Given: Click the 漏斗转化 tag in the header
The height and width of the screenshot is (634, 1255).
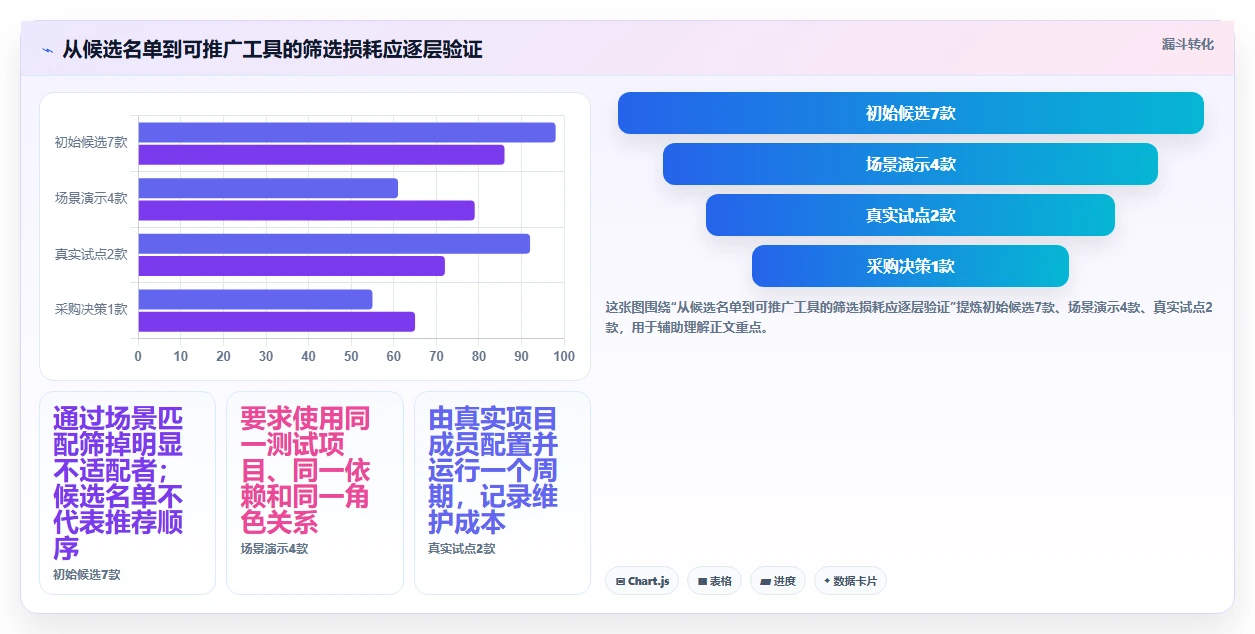Looking at the screenshot, I should (1188, 44).
